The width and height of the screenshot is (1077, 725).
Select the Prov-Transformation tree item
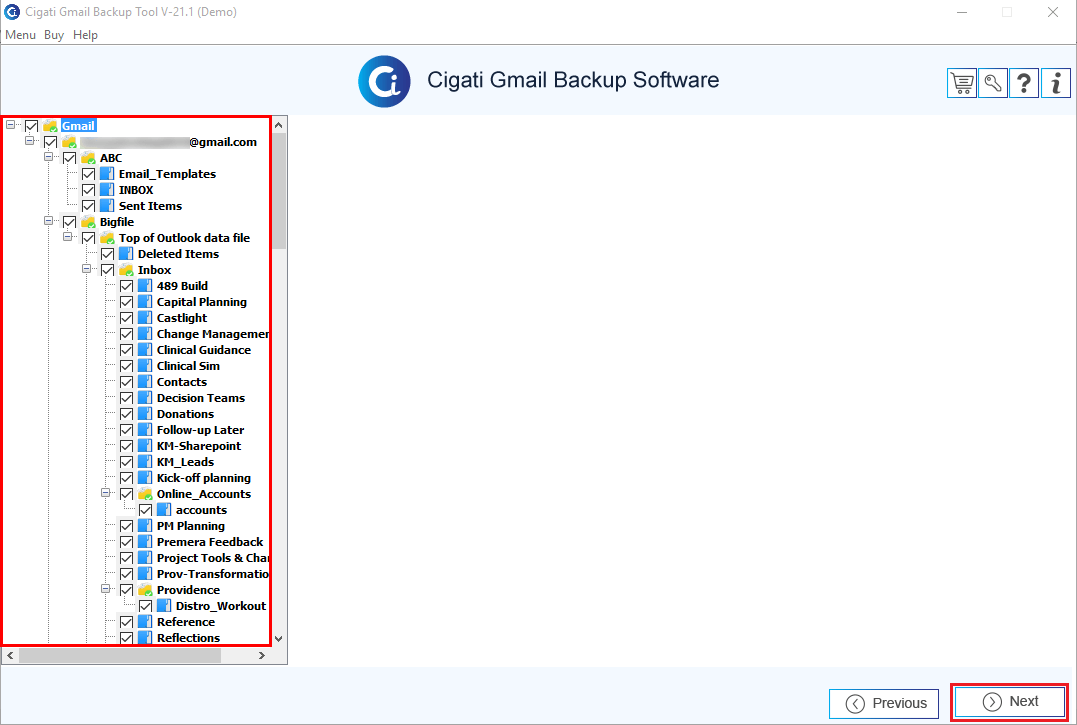coord(212,574)
